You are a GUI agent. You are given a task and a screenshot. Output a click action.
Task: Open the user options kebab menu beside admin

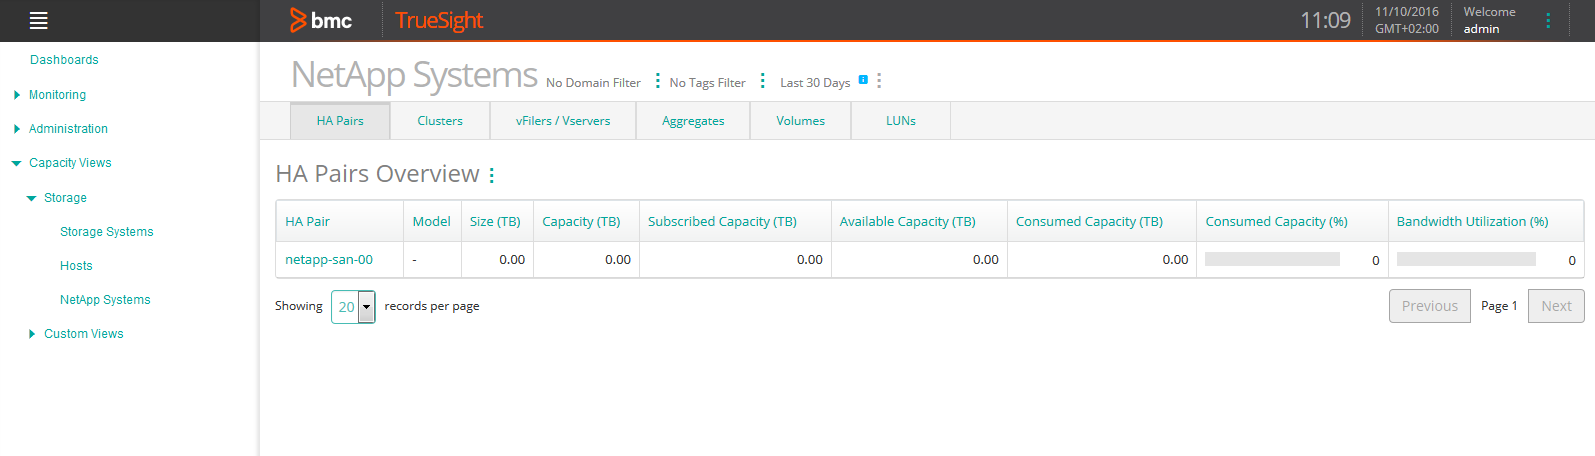click(x=1548, y=20)
